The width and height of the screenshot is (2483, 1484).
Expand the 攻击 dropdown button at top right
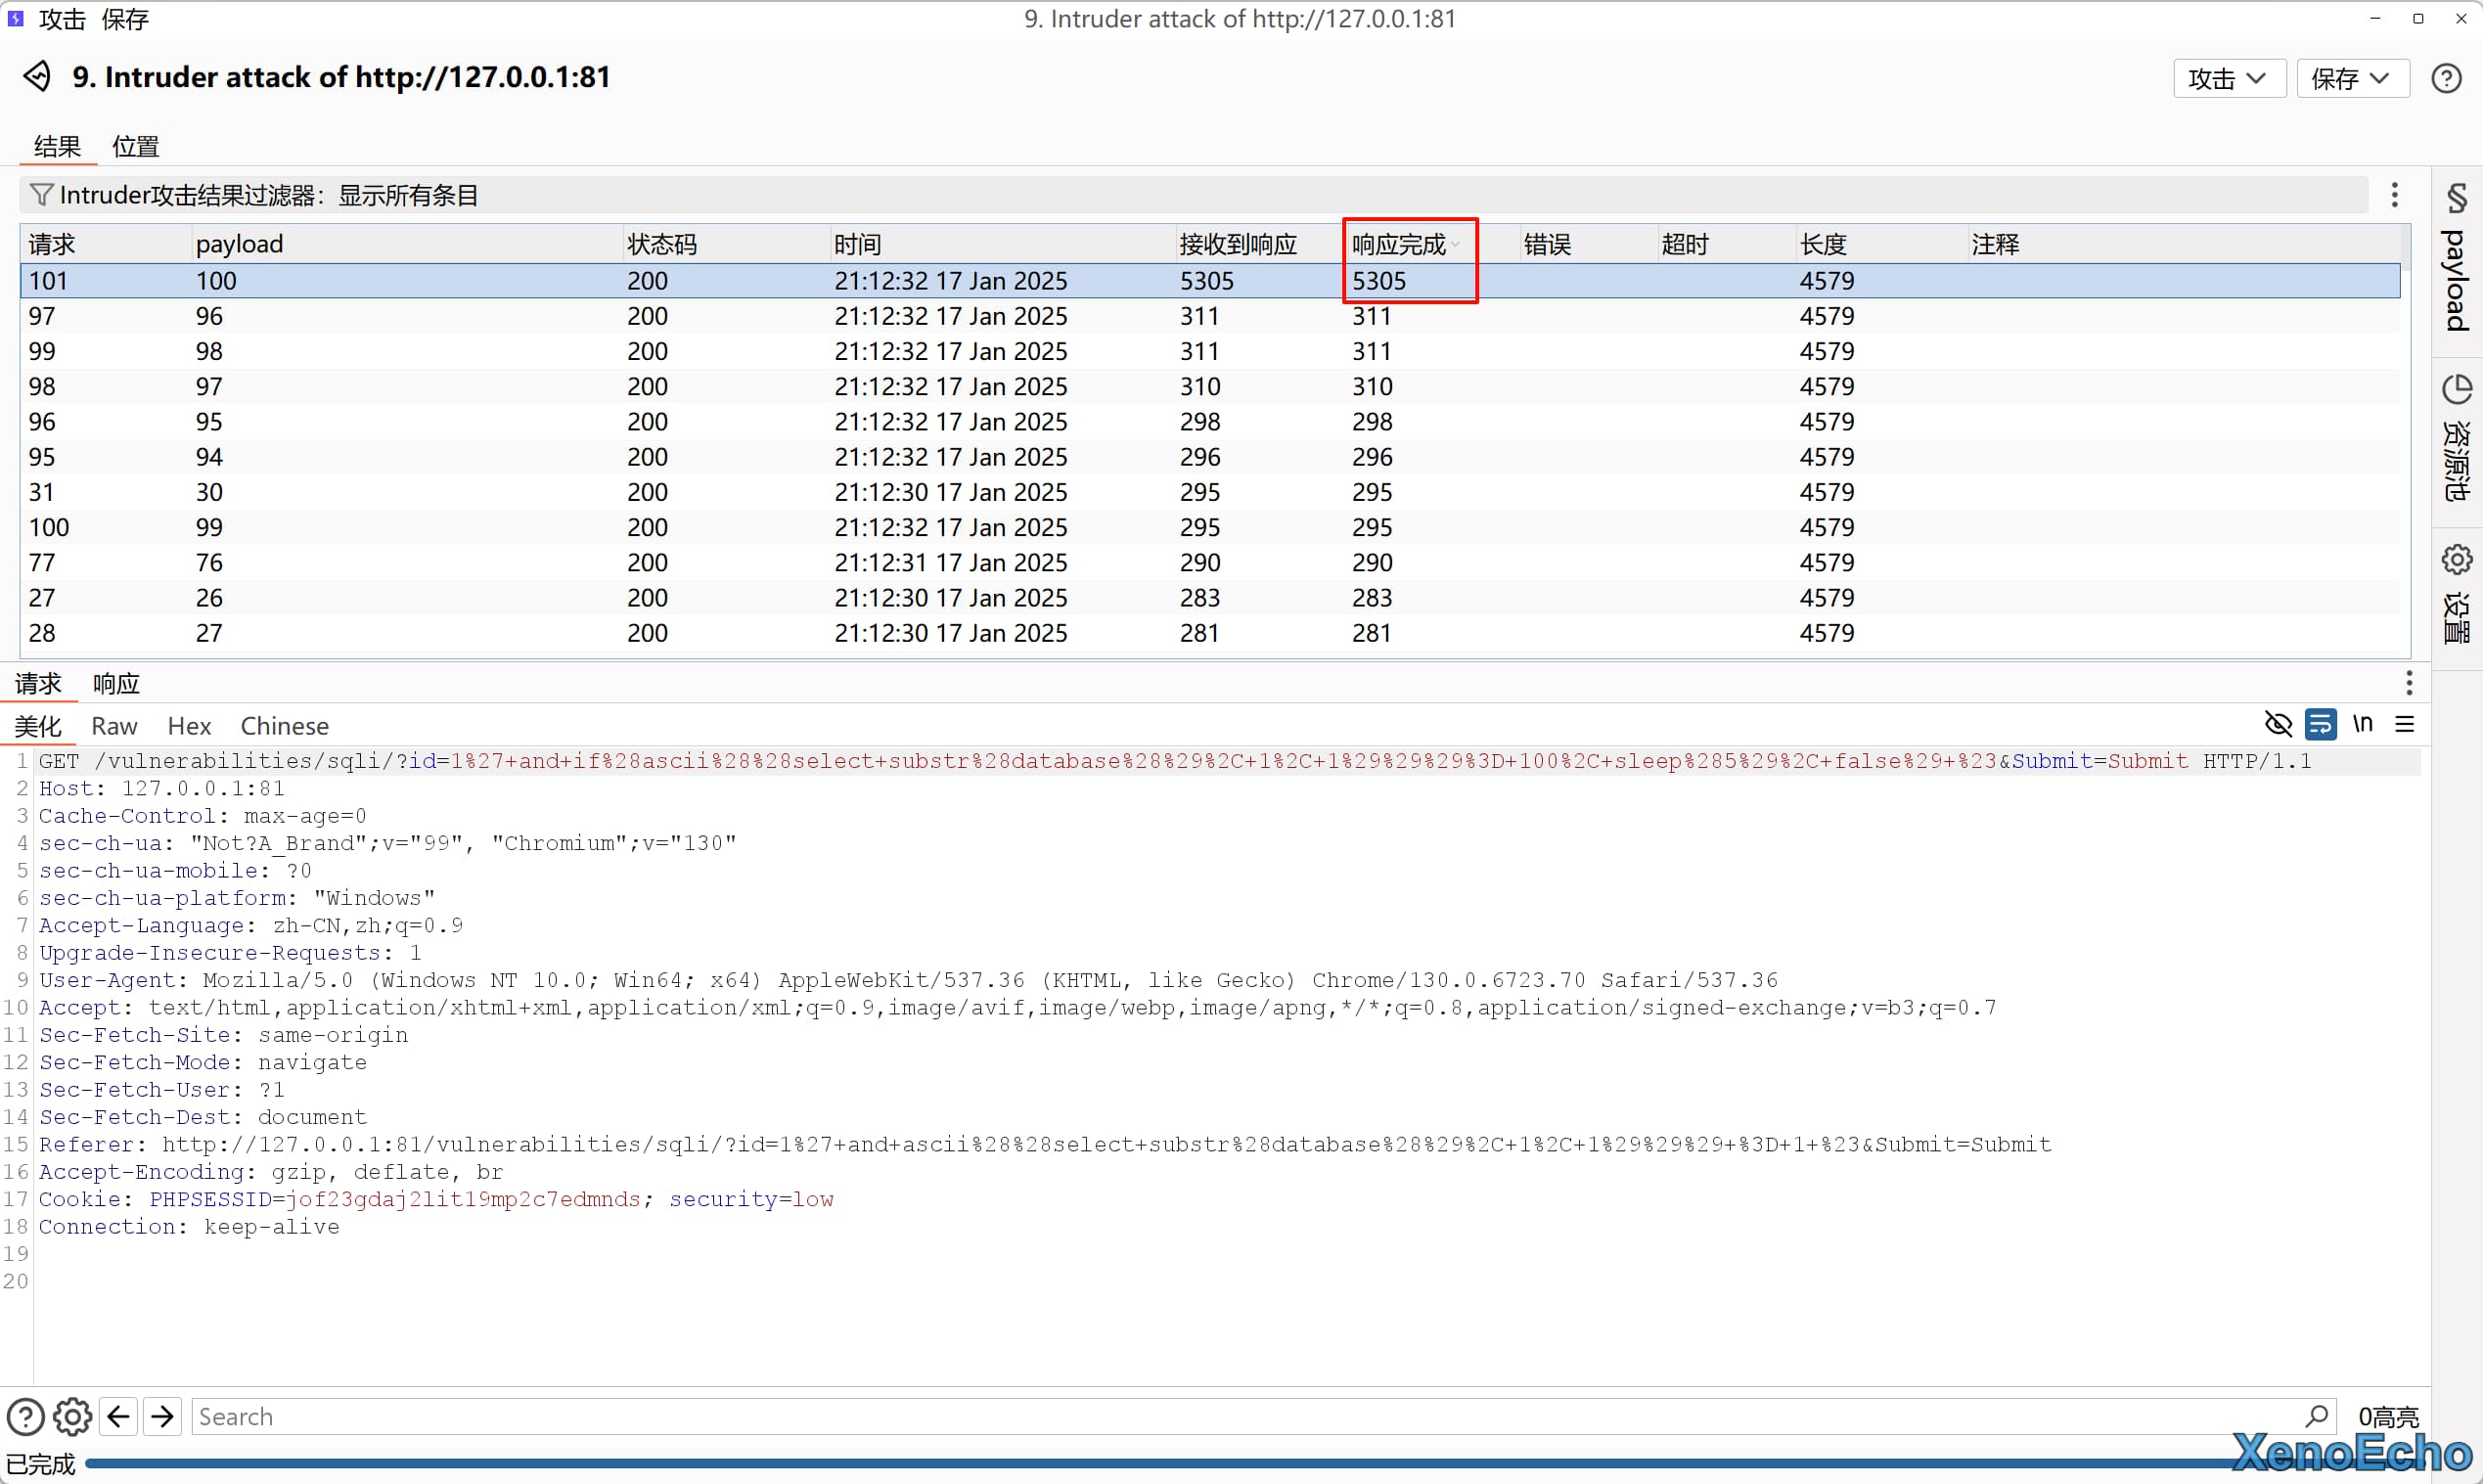point(2228,78)
